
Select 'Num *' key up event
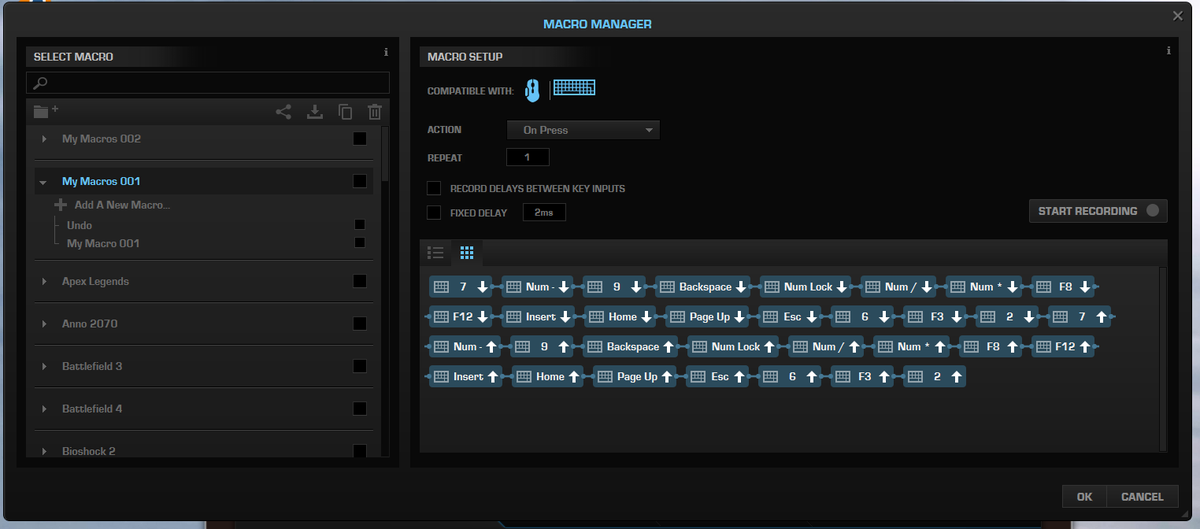coord(912,347)
